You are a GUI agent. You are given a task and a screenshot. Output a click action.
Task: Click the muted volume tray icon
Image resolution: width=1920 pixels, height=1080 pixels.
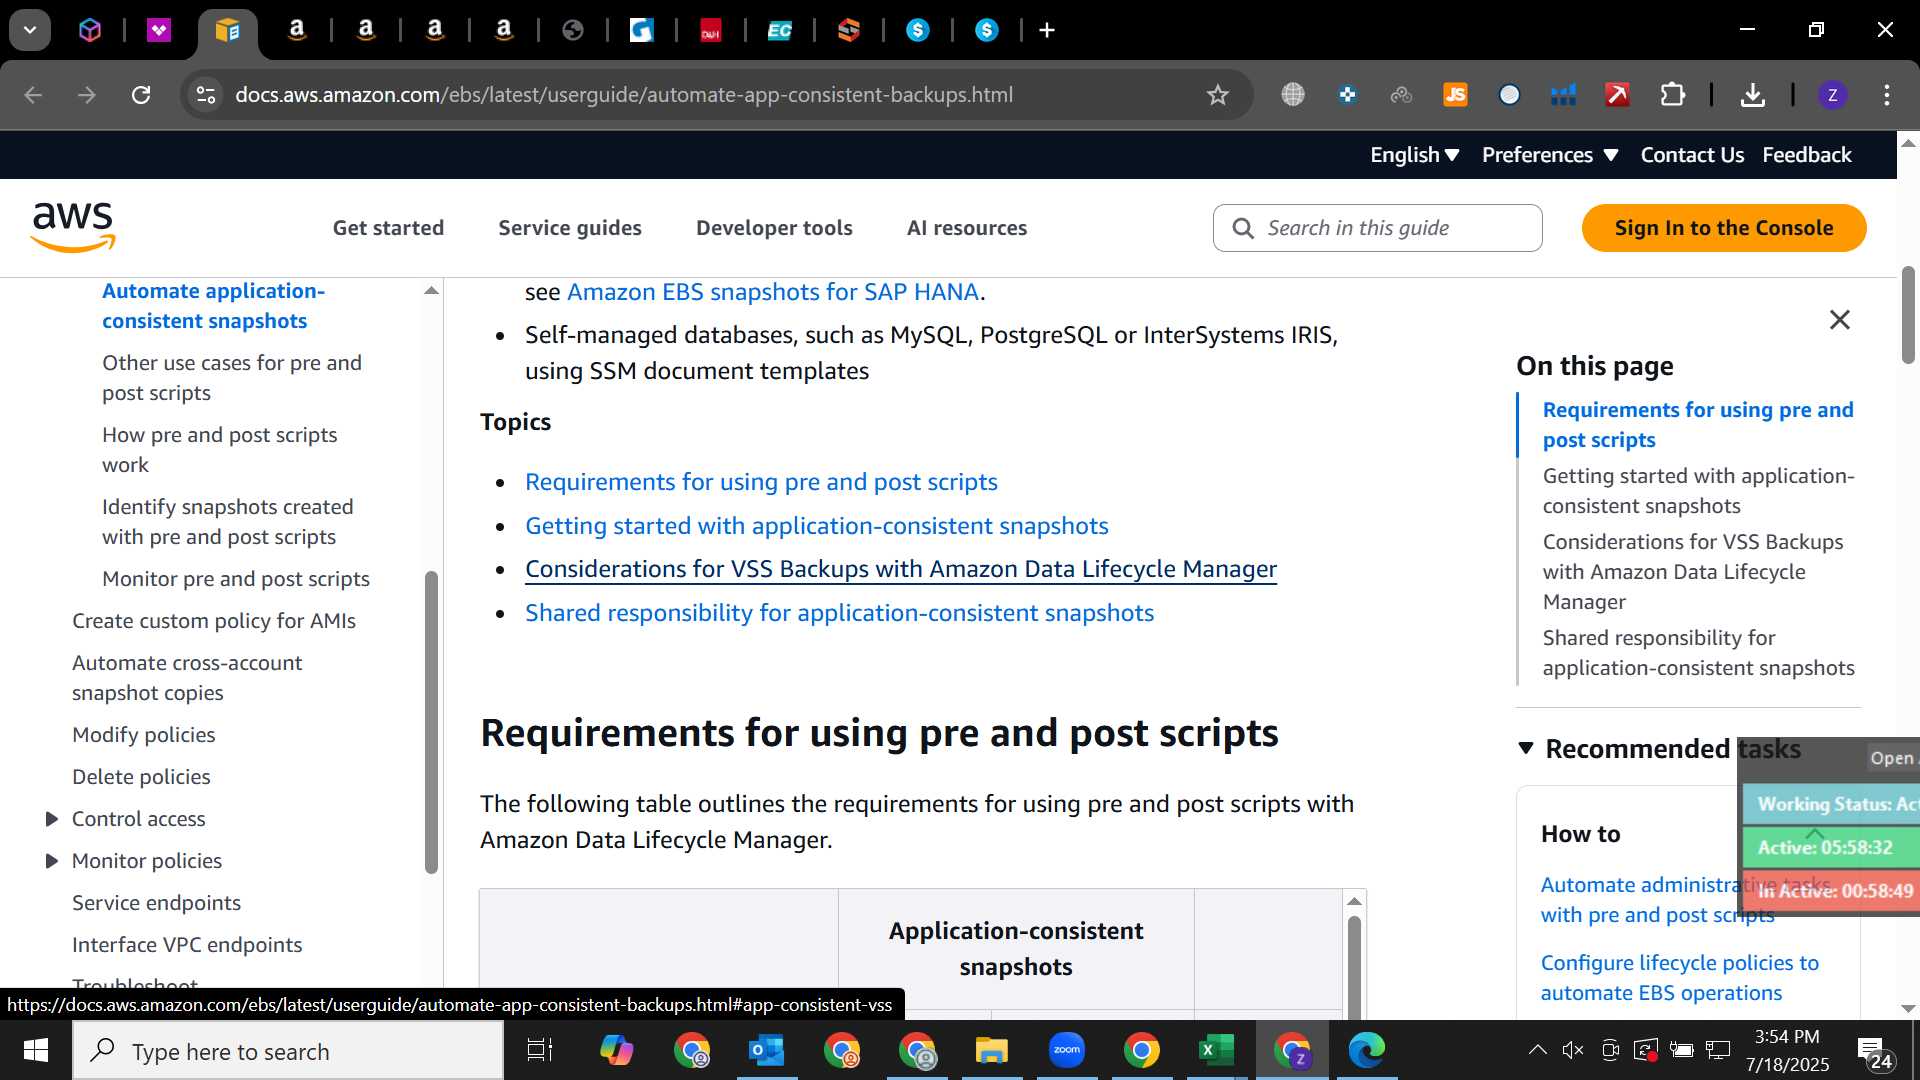point(1573,1050)
